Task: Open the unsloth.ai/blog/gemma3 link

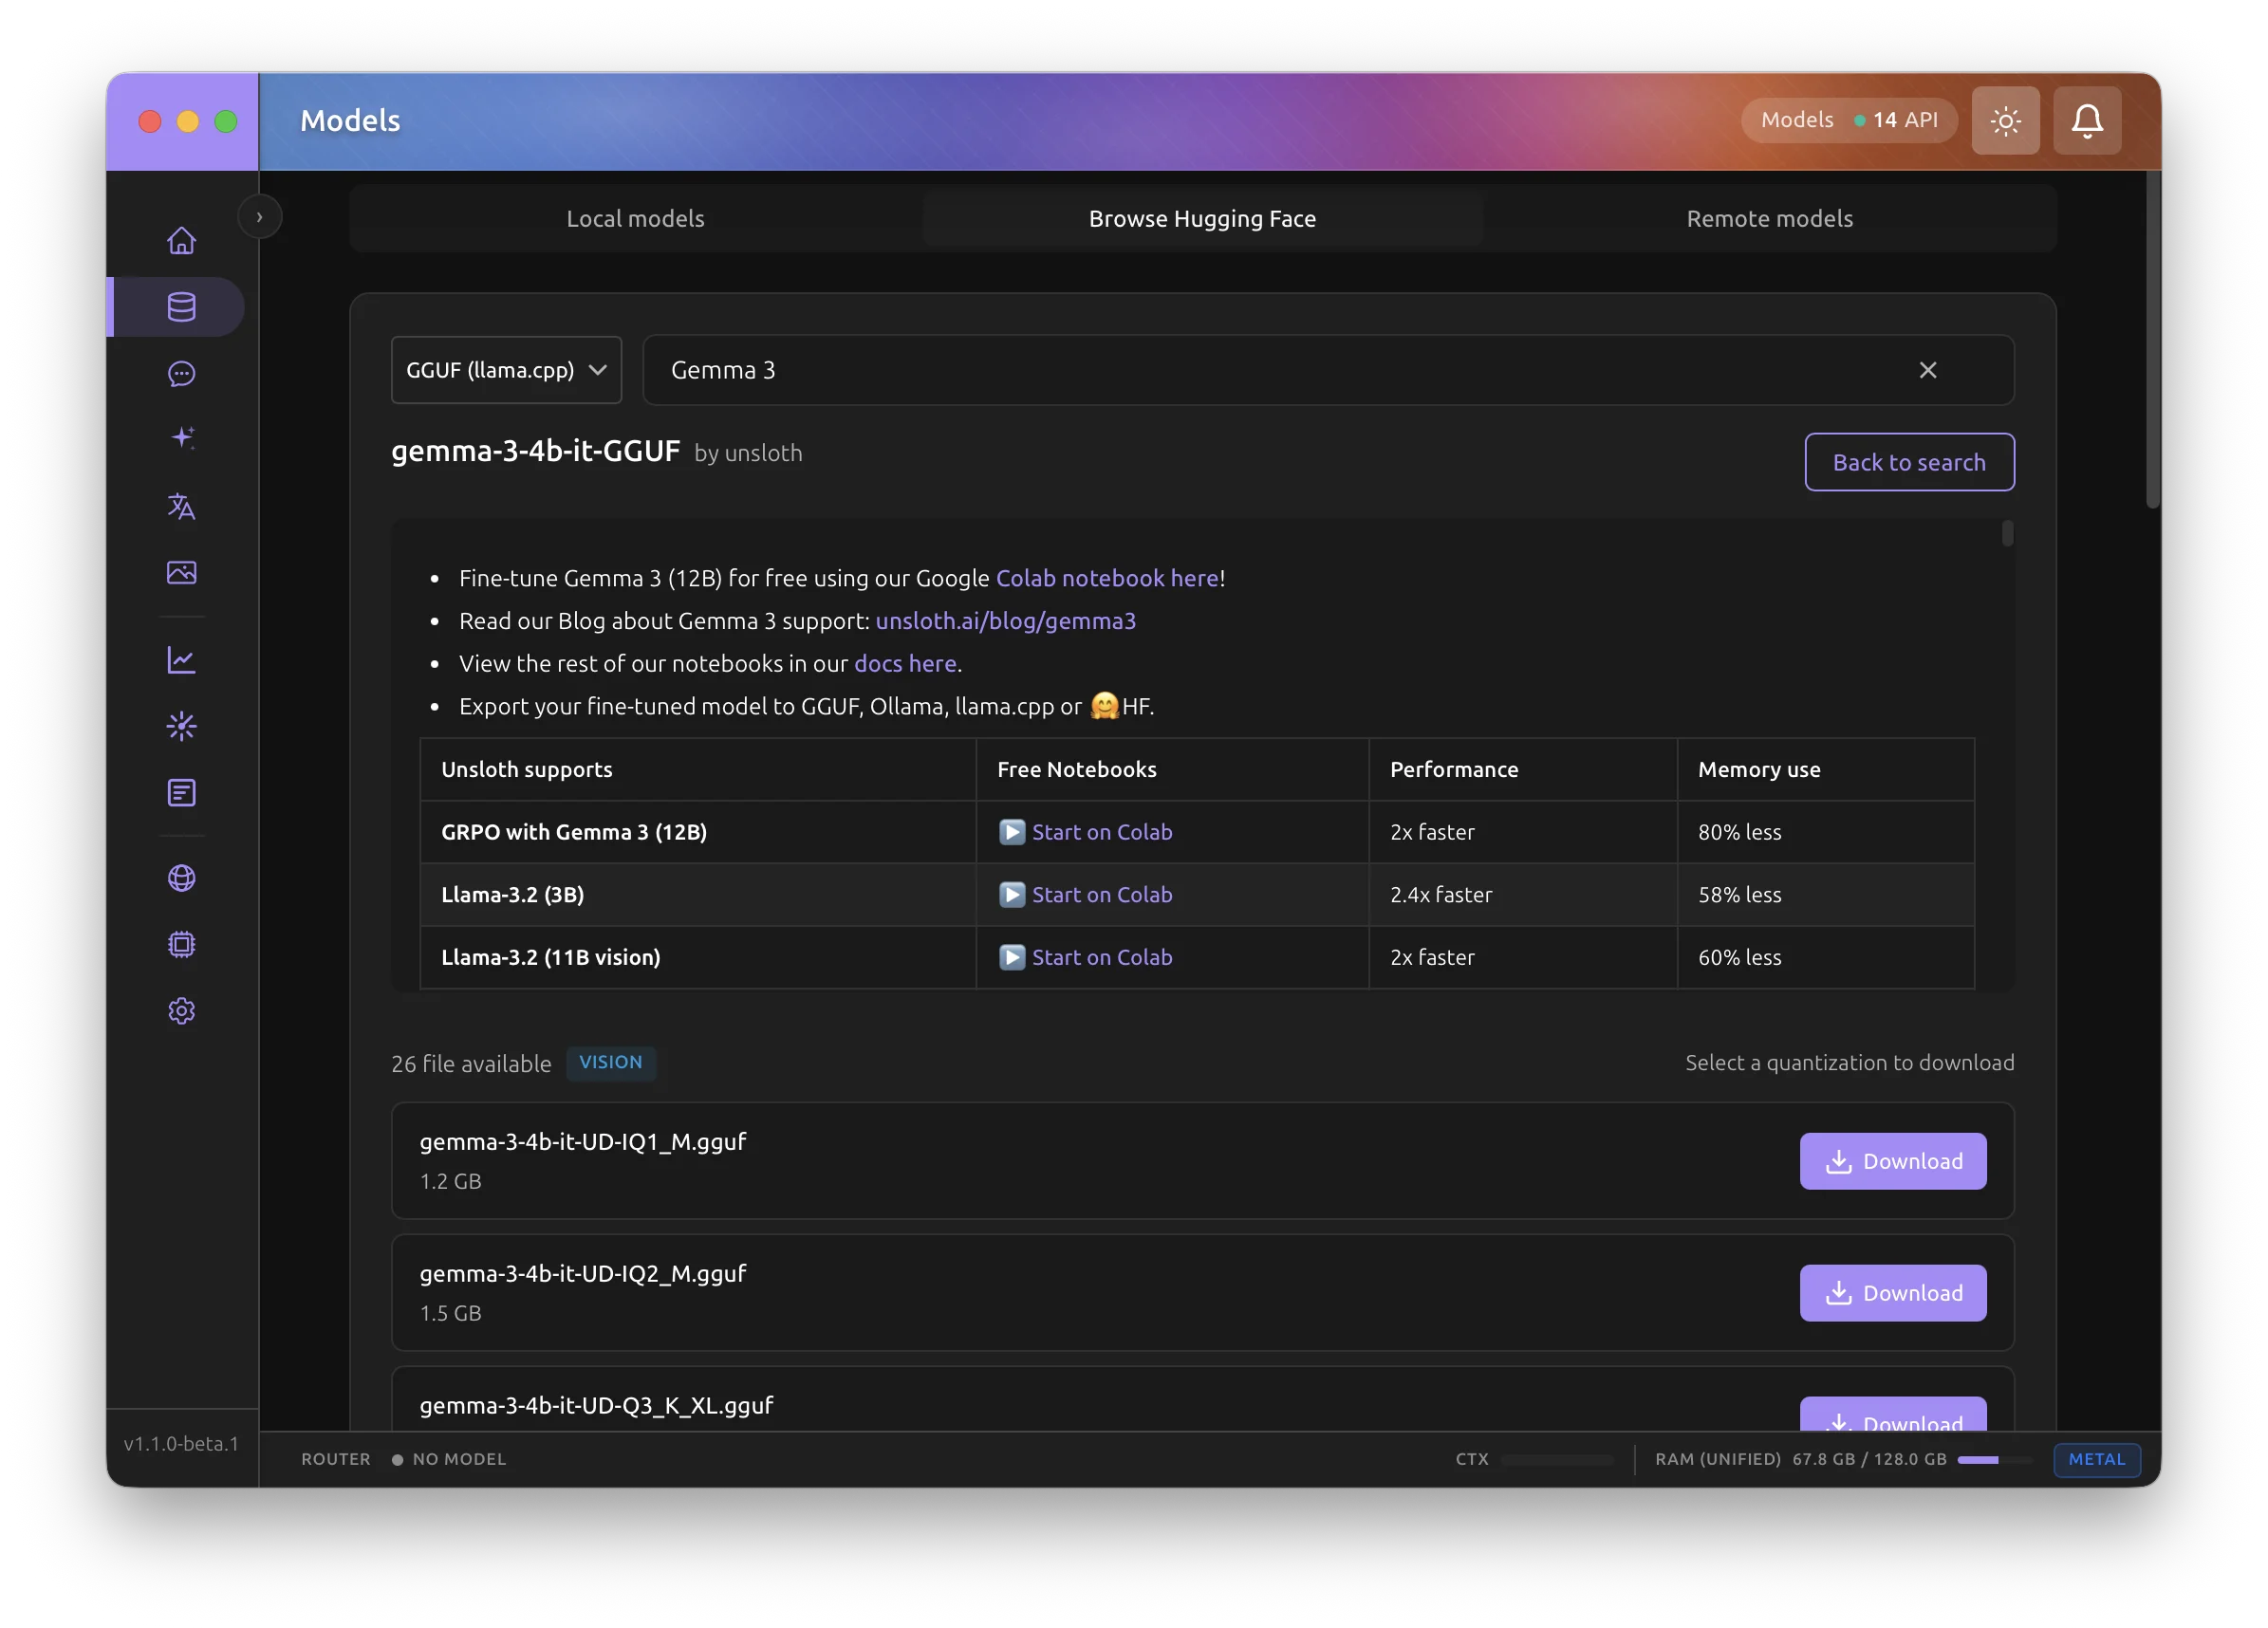Action: (x=1006, y=620)
